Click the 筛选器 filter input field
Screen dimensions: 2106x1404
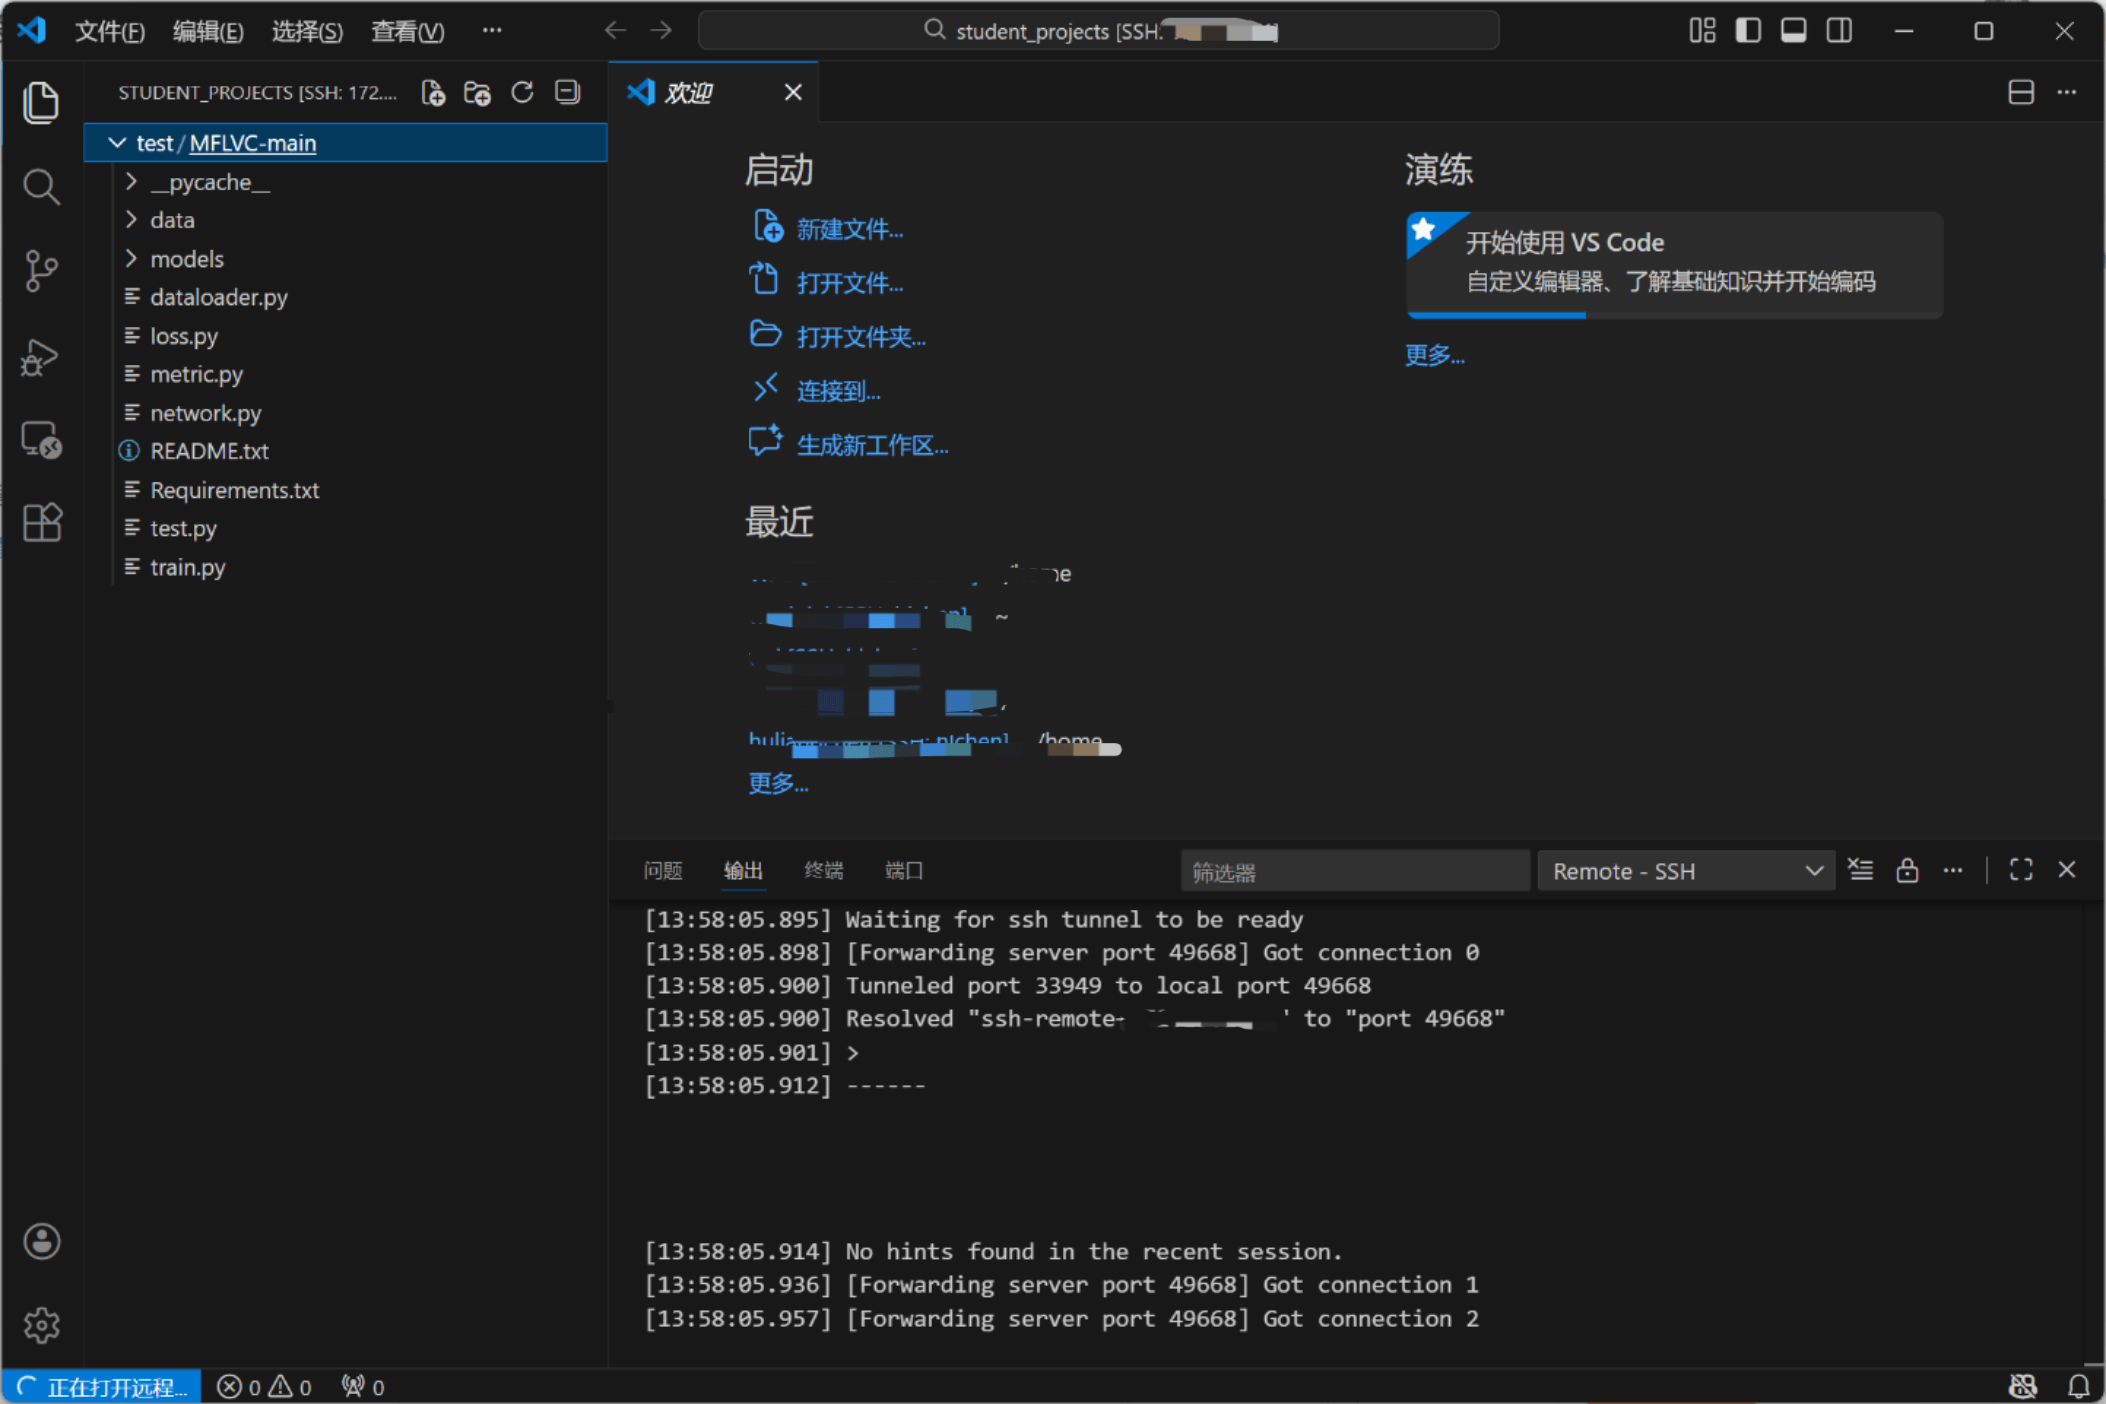click(1354, 871)
